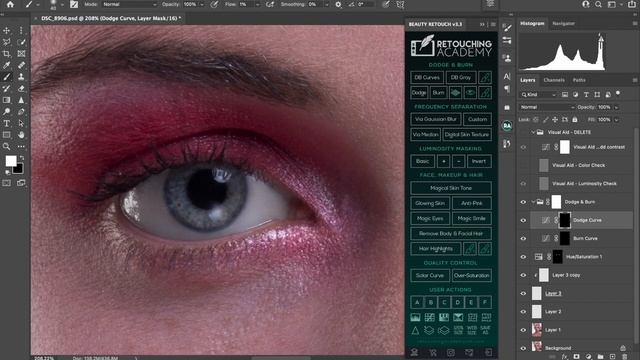
Task: Select the Dodge Curve layer mask thumbnail
Action: (564, 220)
